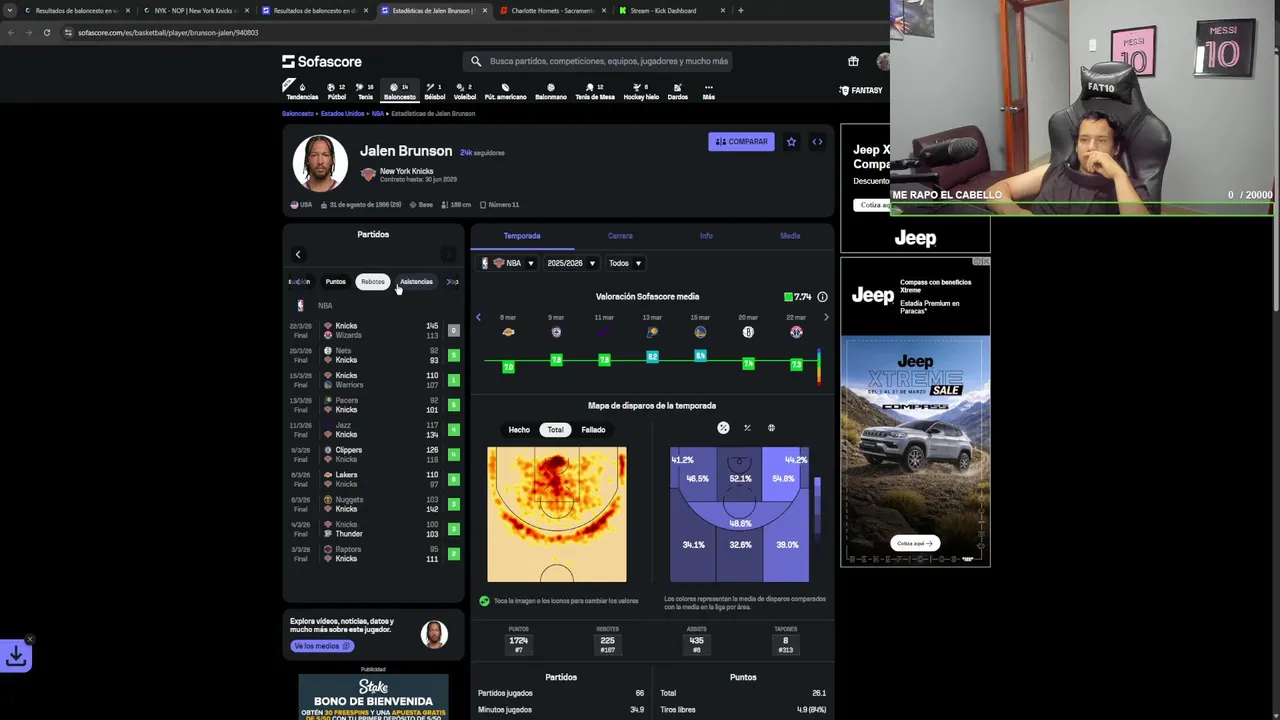Viewport: 1280px width, 720px height.
Task: Switch to the Info tab
Action: coord(706,236)
